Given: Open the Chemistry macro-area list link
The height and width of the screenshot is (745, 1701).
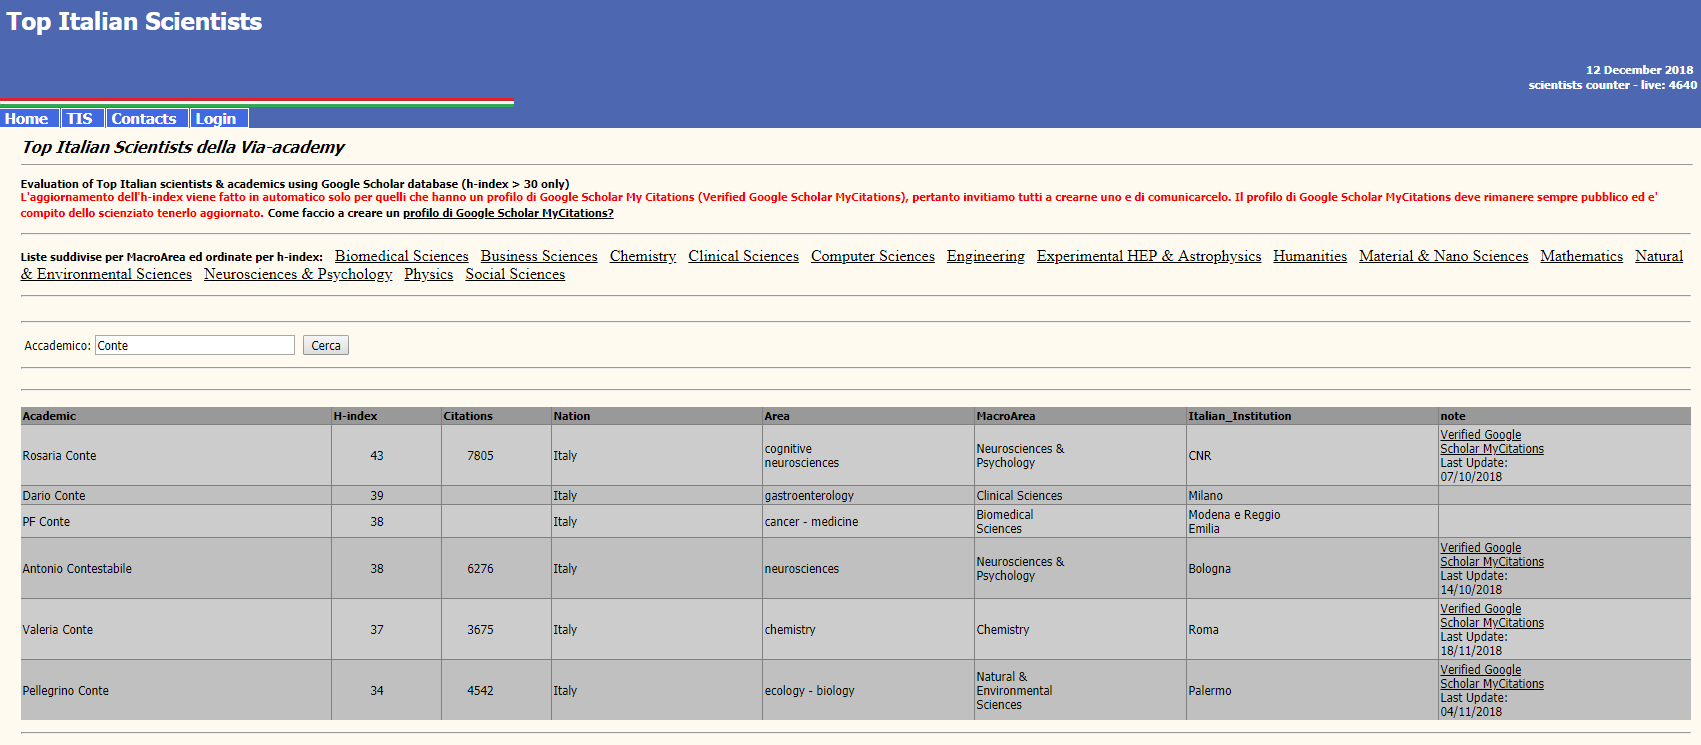Looking at the screenshot, I should [643, 256].
